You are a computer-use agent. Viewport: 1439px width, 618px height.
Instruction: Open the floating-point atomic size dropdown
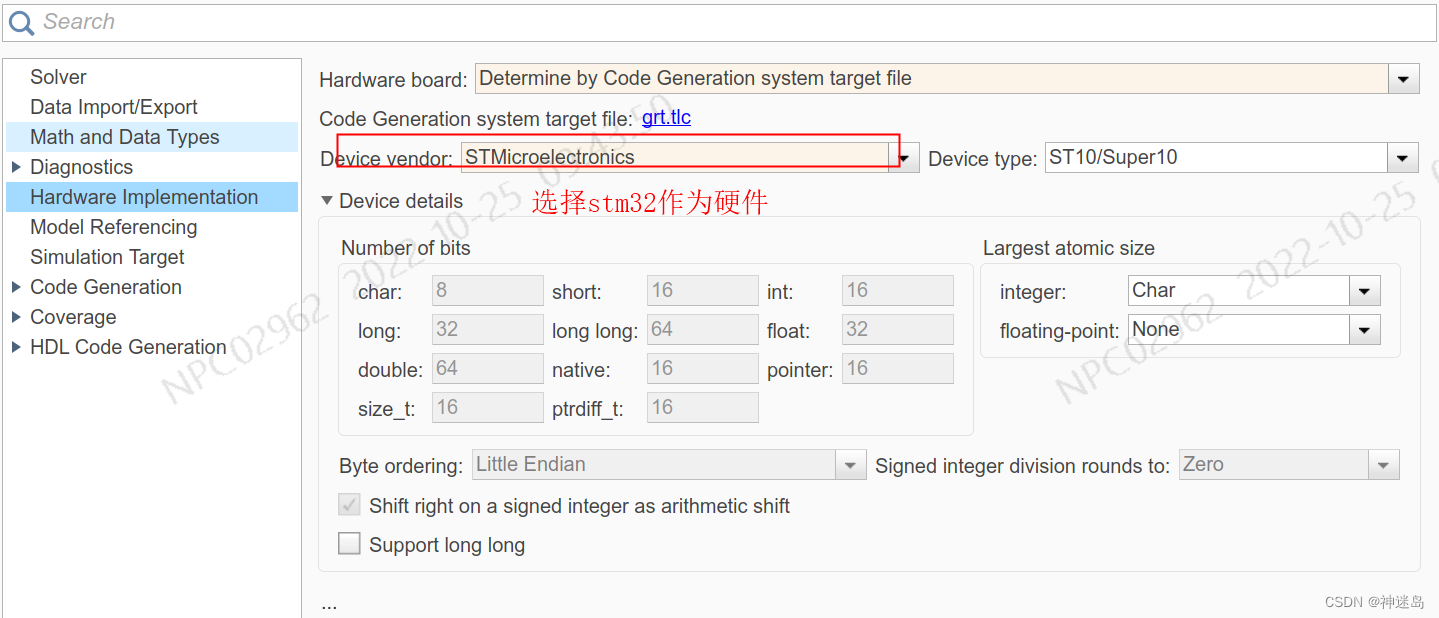(1365, 330)
